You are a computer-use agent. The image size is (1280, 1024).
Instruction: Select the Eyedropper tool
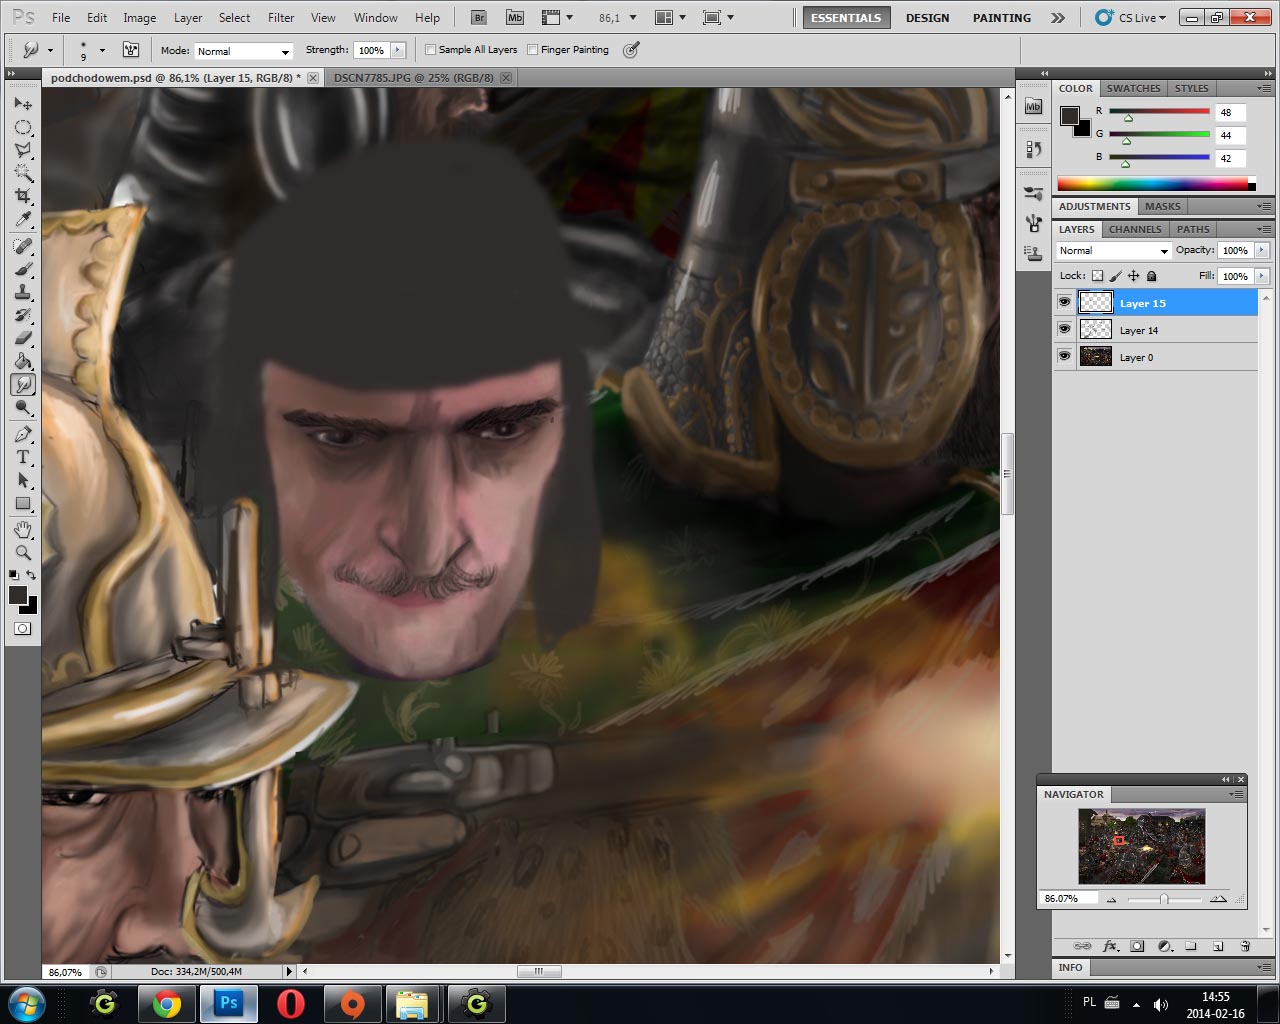[x=23, y=220]
